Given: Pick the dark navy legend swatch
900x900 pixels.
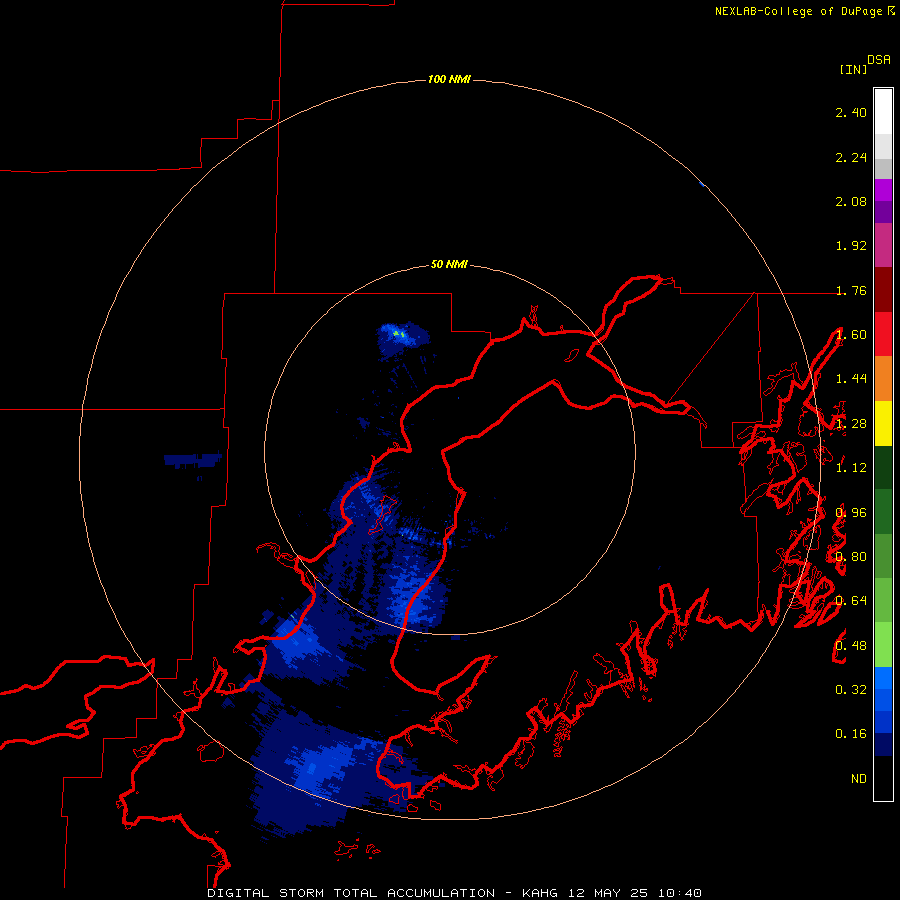Looking at the screenshot, I should (x=883, y=744).
